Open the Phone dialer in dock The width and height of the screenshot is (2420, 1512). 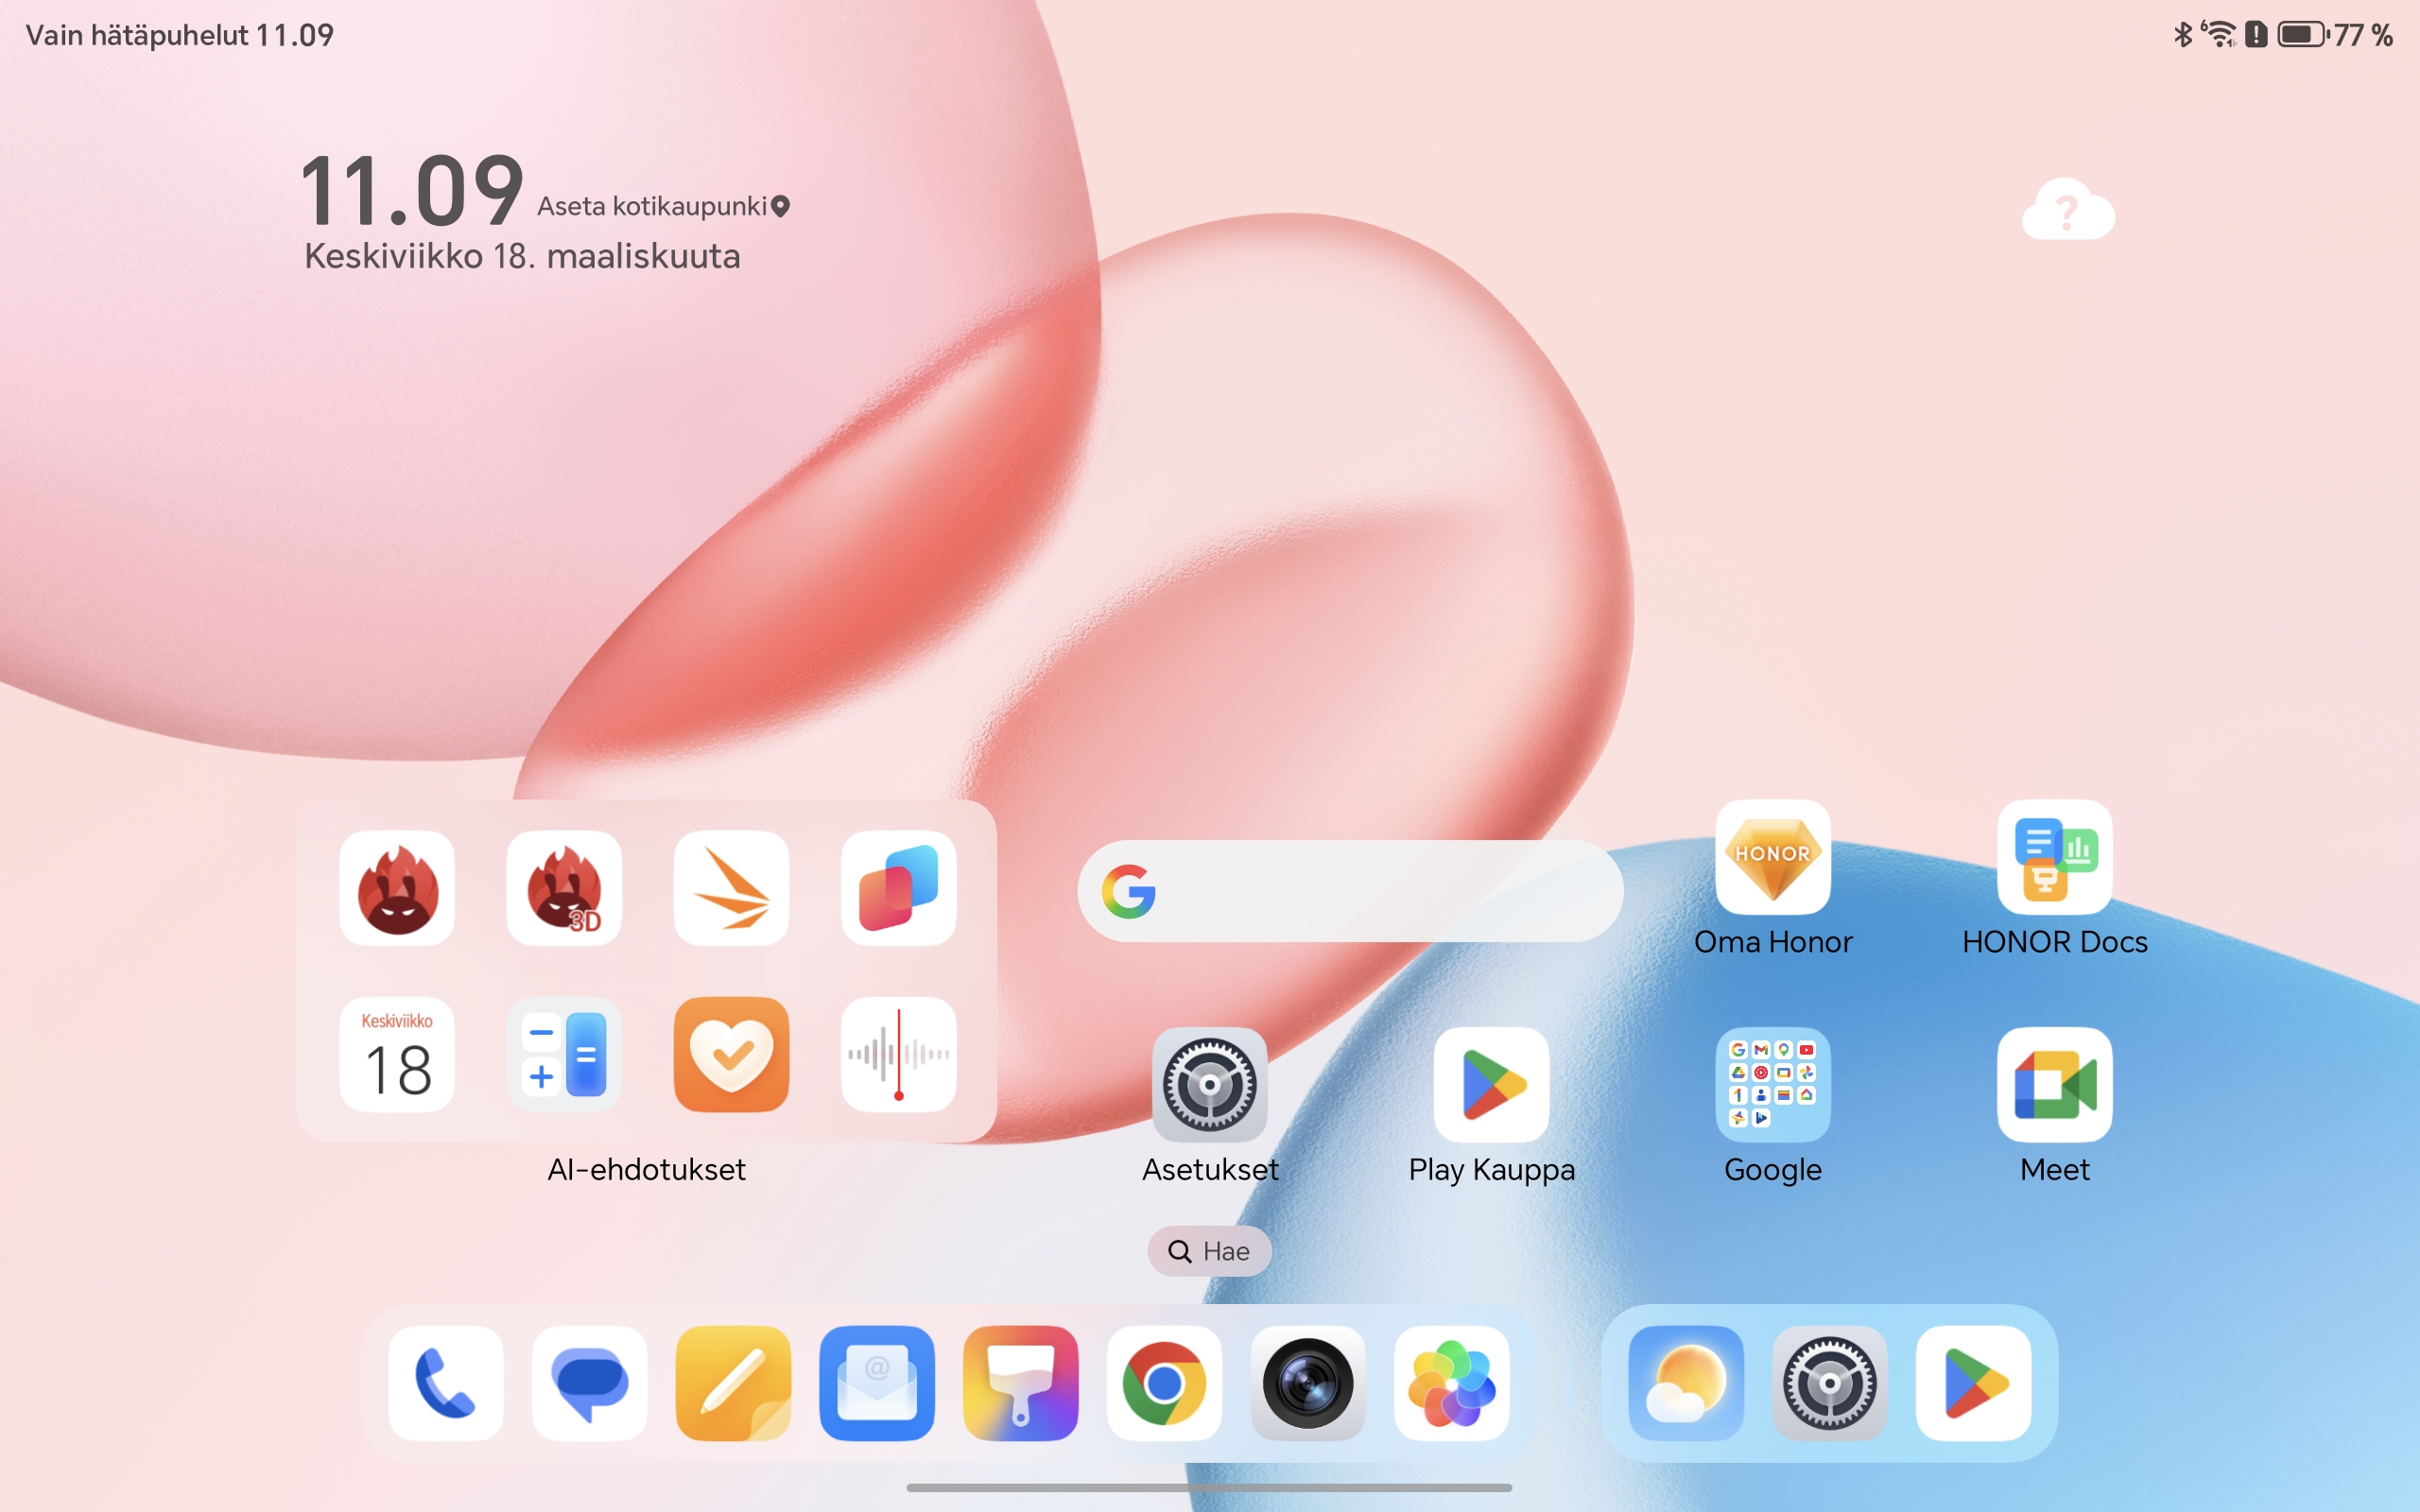(x=445, y=1383)
